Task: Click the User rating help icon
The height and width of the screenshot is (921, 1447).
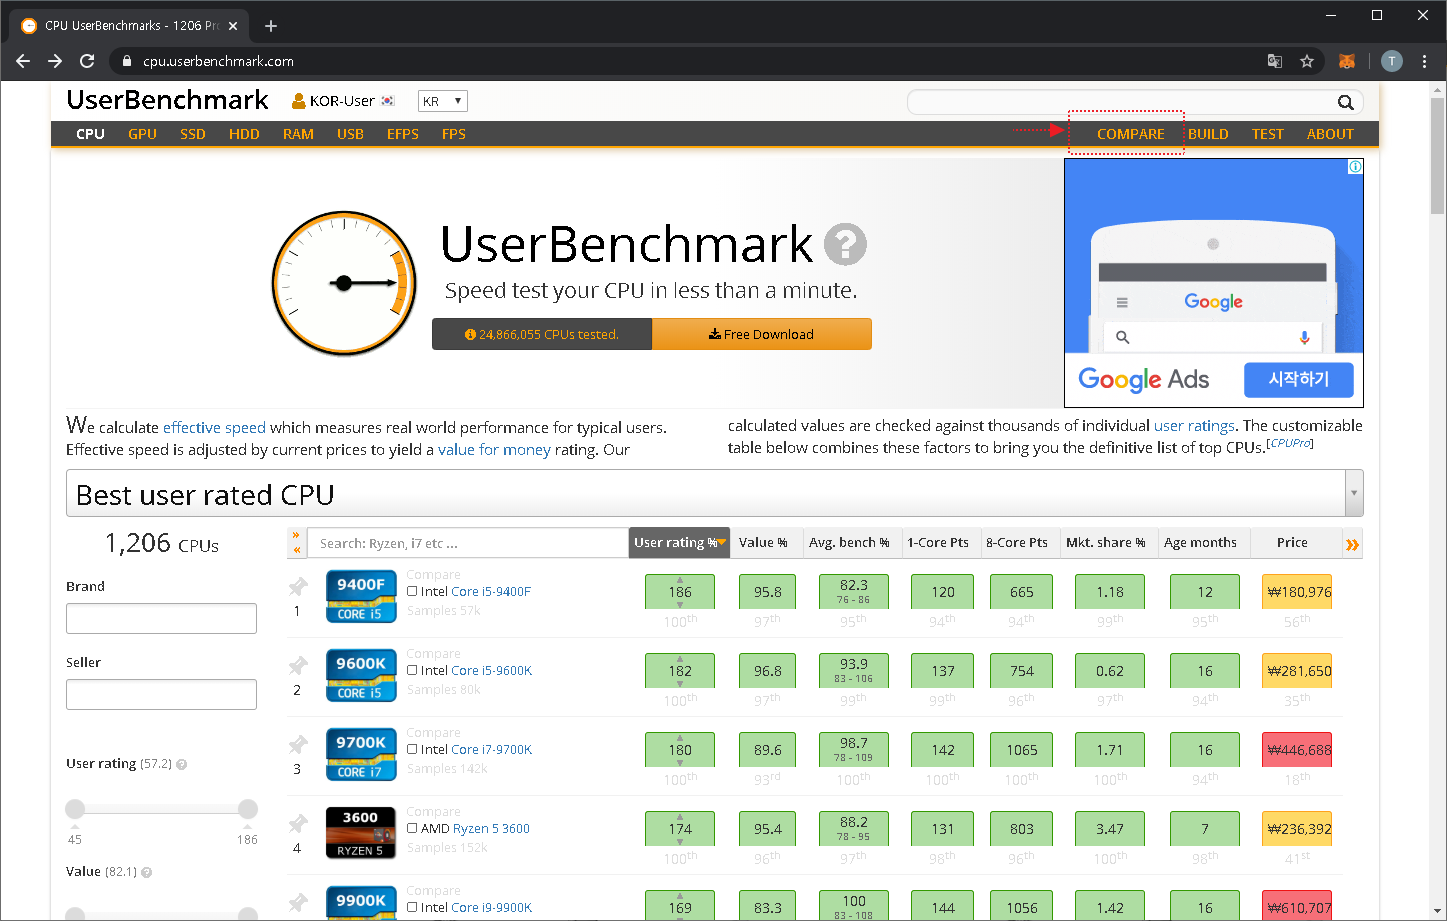Action: (181, 764)
